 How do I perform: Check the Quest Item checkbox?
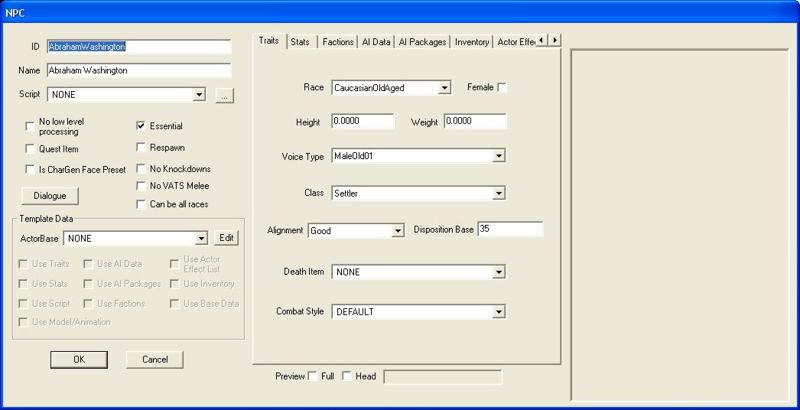click(30, 149)
